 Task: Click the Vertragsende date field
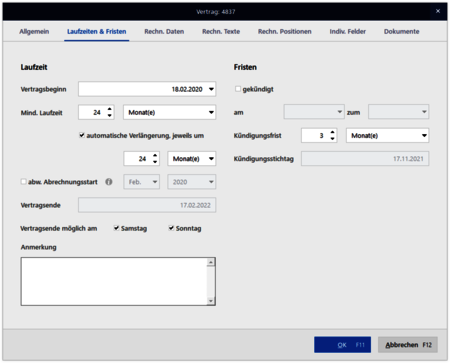[x=147, y=205]
